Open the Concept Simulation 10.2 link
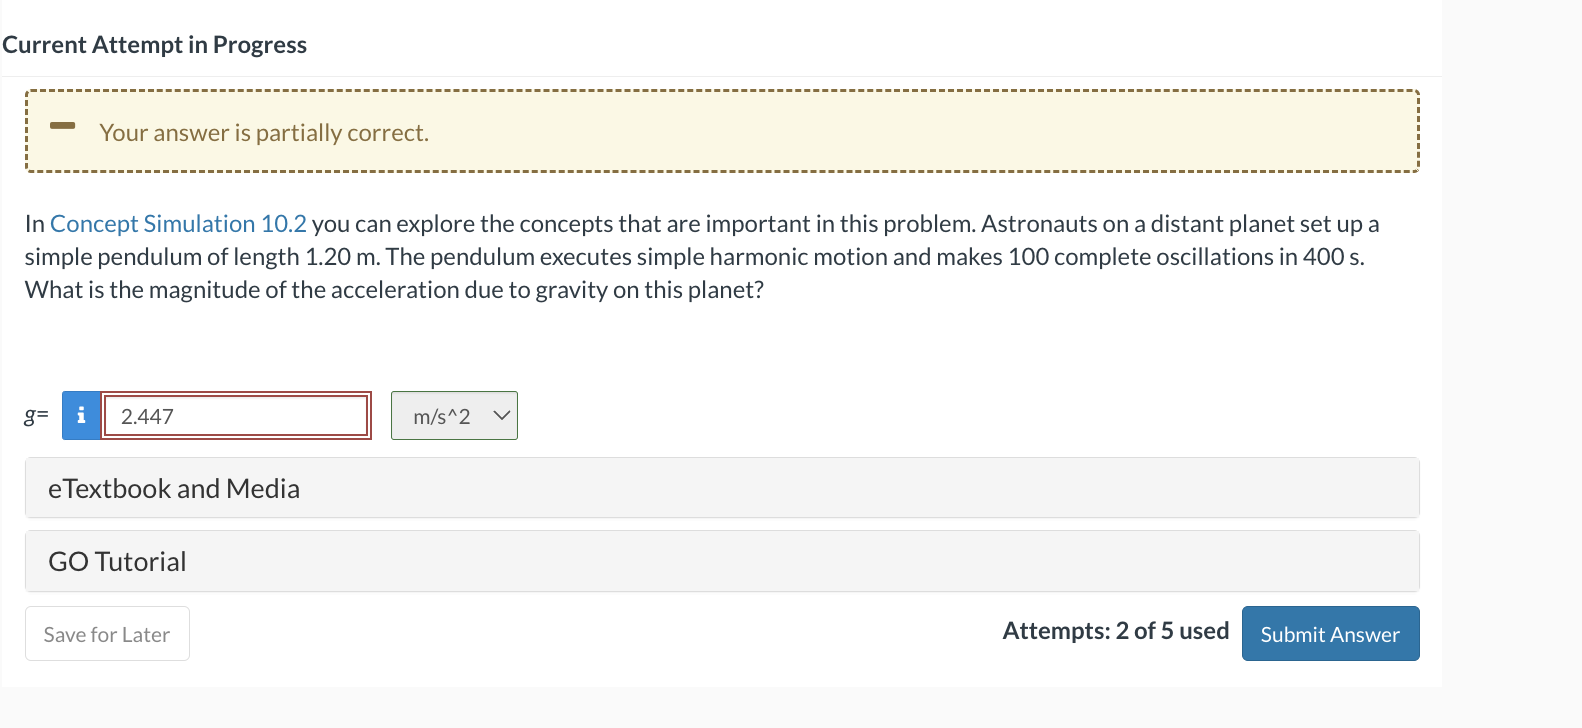This screenshot has height=728, width=1582. click(x=179, y=223)
